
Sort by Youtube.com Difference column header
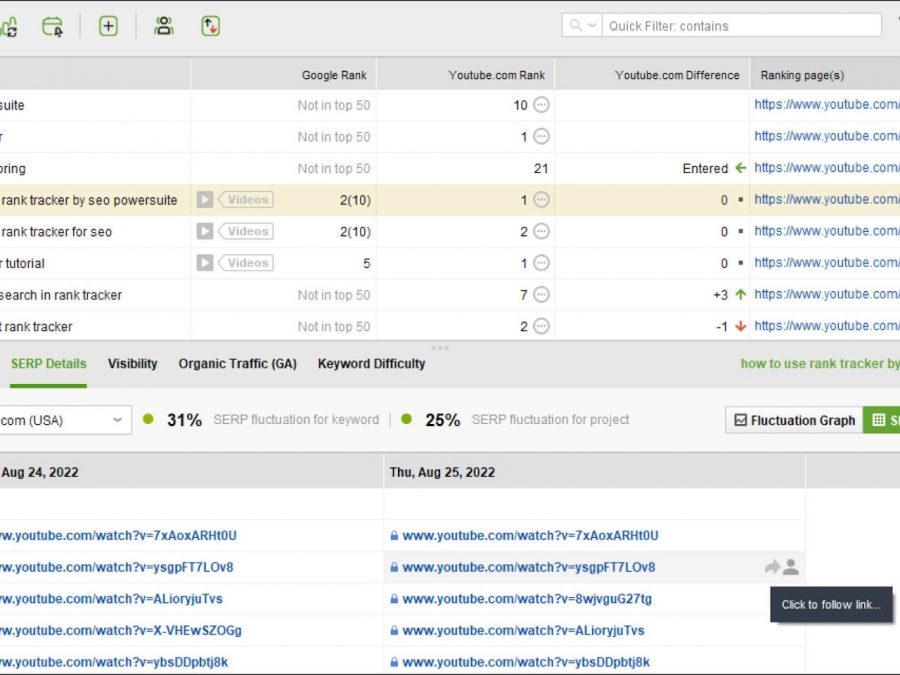[677, 75]
